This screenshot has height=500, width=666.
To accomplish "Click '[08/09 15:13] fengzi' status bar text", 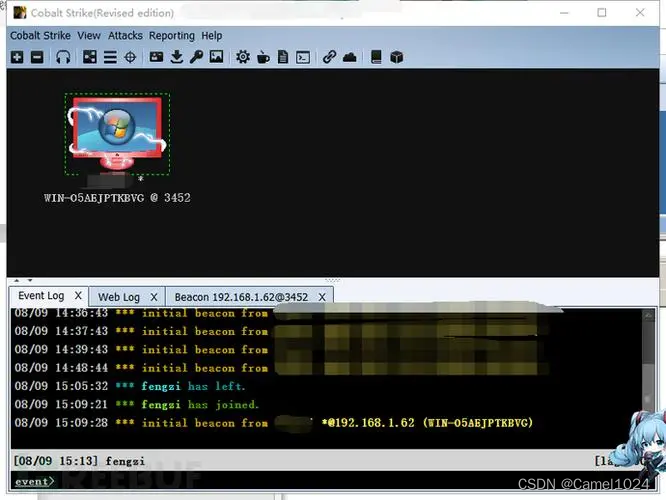I will pos(79,461).
